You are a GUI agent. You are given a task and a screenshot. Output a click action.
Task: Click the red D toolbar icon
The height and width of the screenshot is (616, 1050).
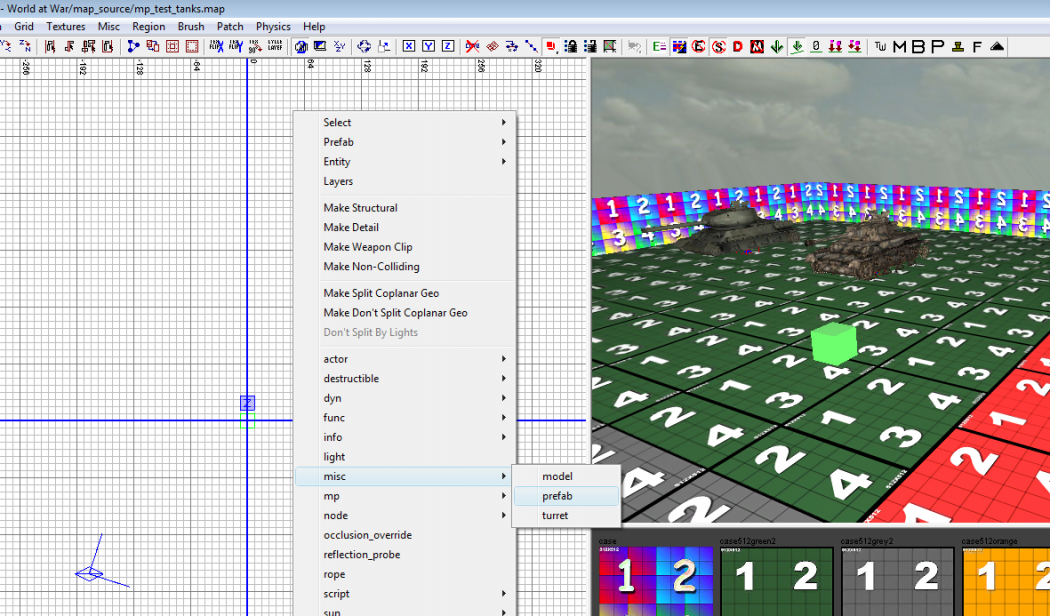tap(738, 46)
